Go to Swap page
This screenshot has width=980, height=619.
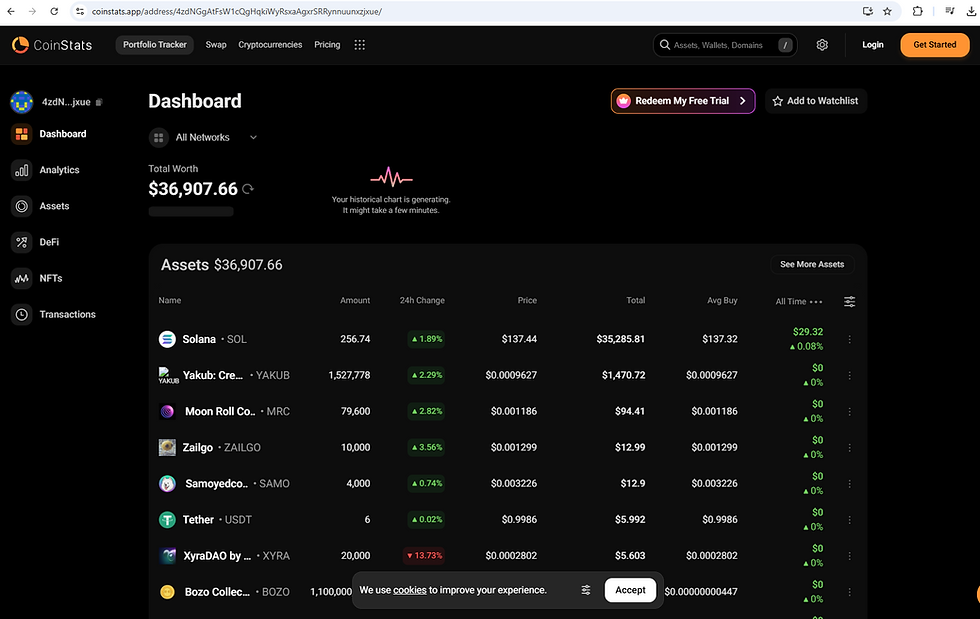pyautogui.click(x=216, y=45)
